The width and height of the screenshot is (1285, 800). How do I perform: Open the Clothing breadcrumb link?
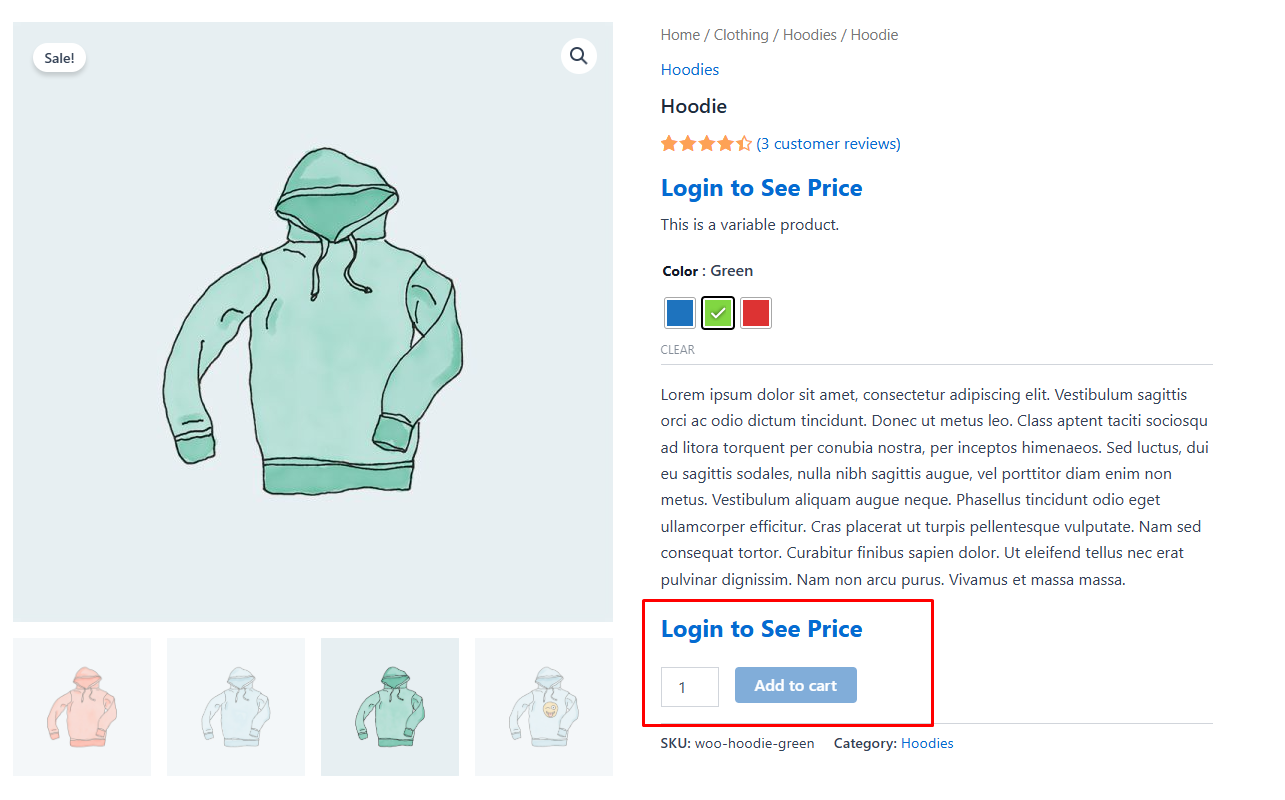click(740, 34)
